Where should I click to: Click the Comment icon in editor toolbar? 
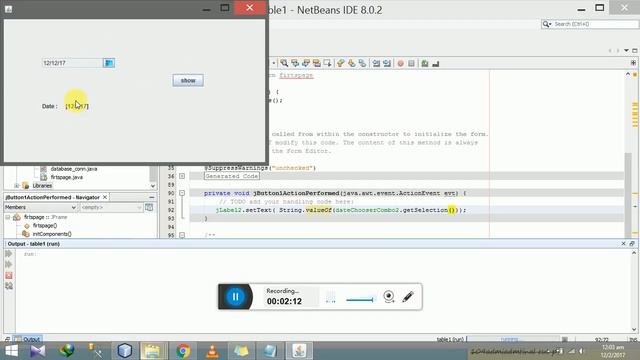pos(425,63)
